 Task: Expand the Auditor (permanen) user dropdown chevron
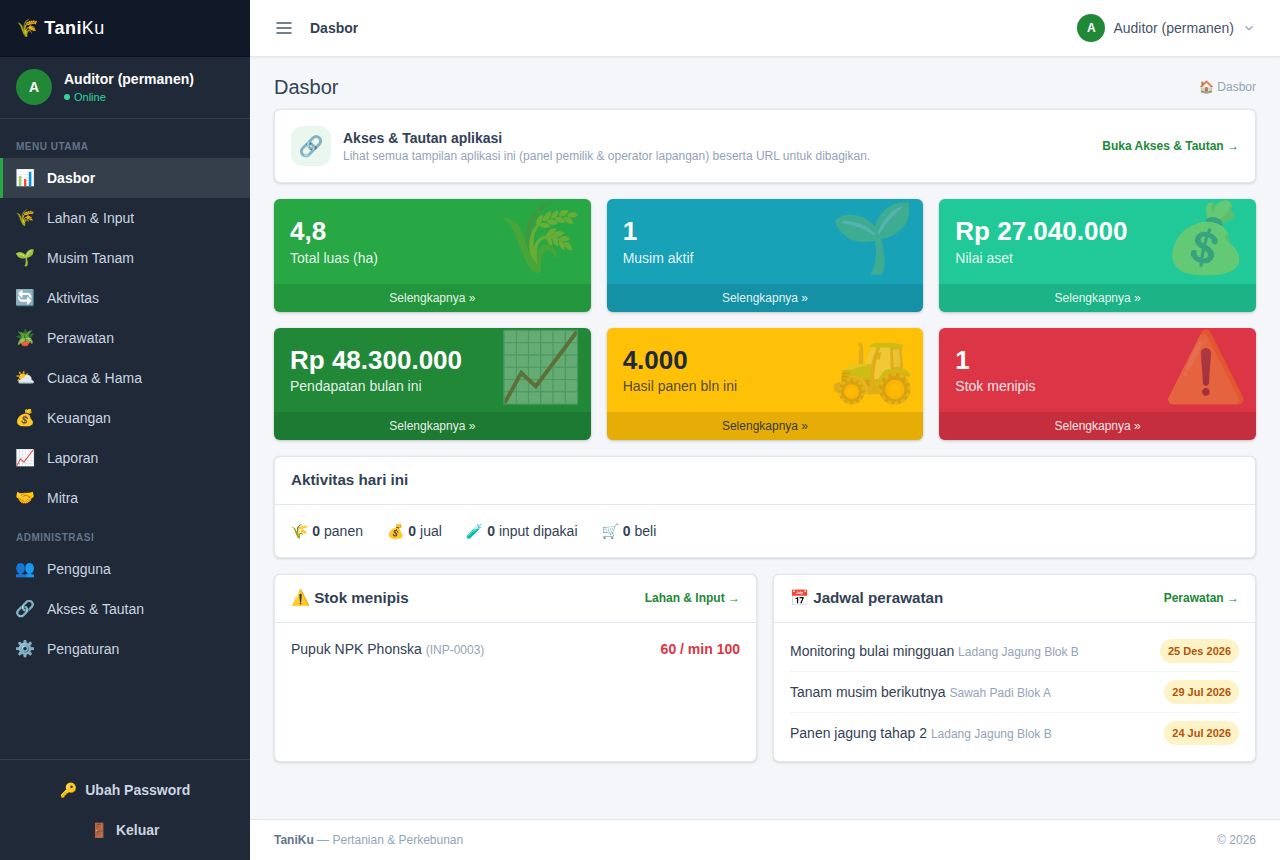coord(1249,28)
